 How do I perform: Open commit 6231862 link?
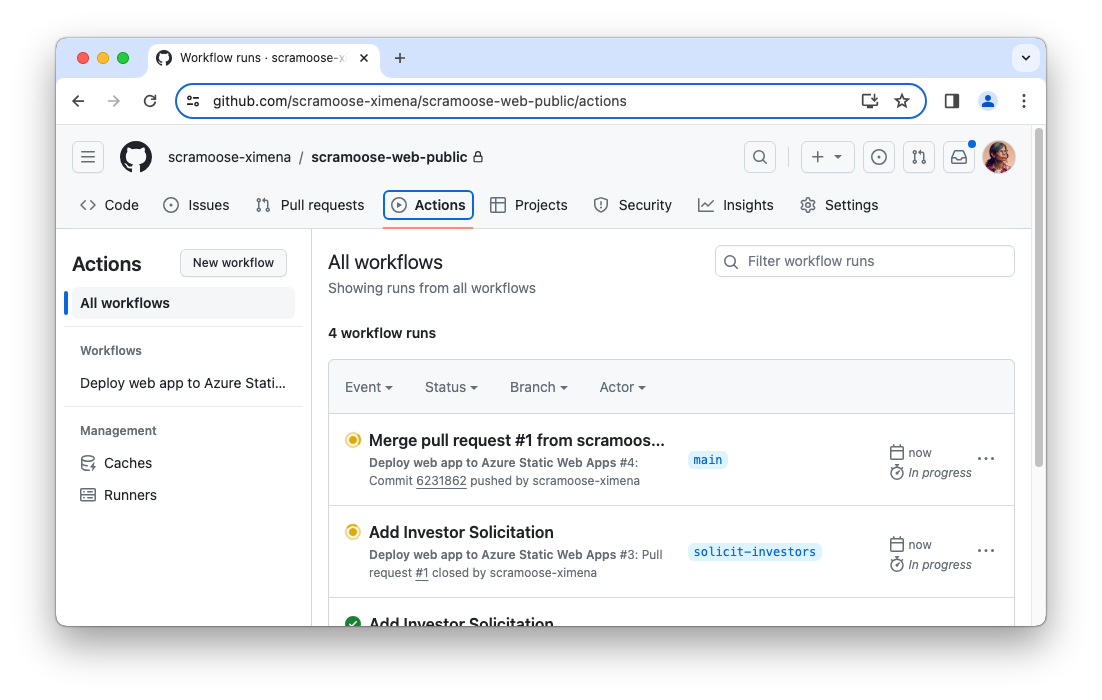(x=441, y=481)
